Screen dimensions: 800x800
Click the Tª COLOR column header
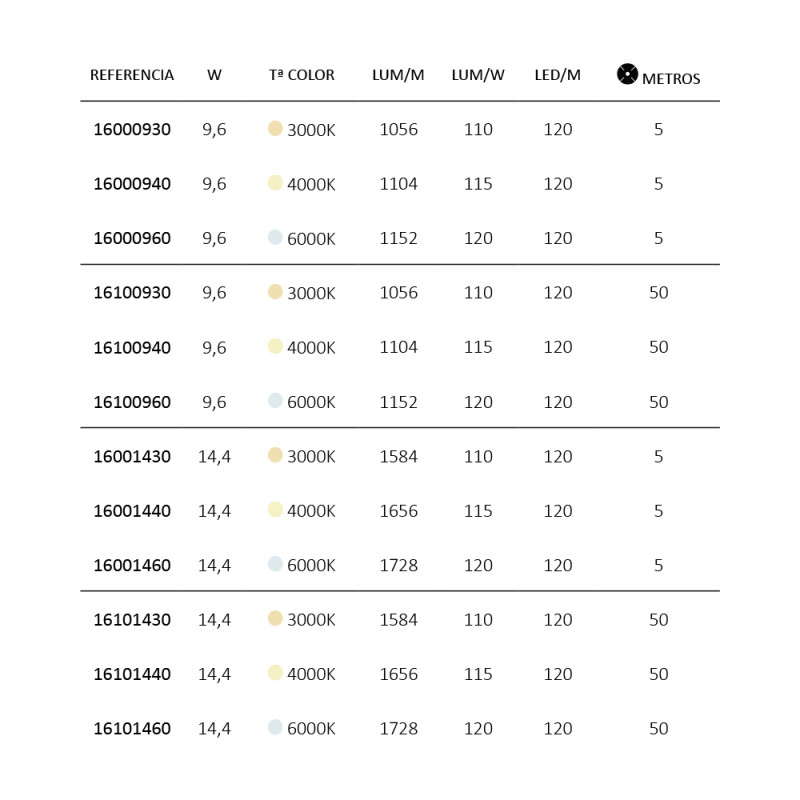302,75
